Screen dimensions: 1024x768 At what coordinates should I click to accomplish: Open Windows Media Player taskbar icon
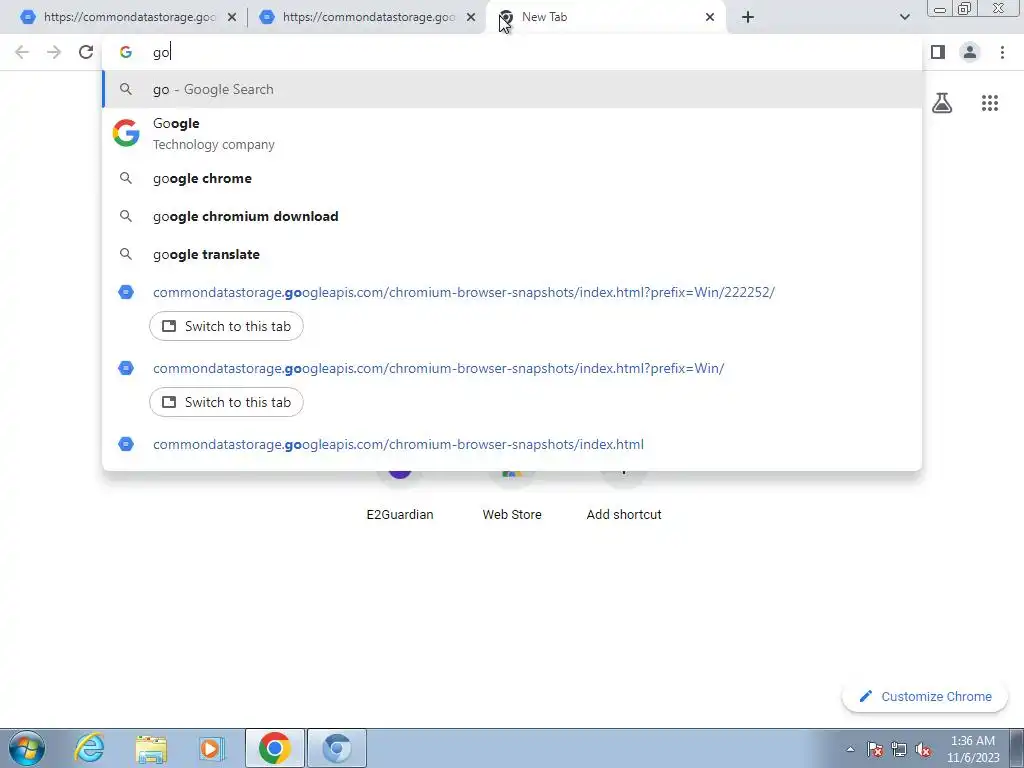pyautogui.click(x=212, y=748)
